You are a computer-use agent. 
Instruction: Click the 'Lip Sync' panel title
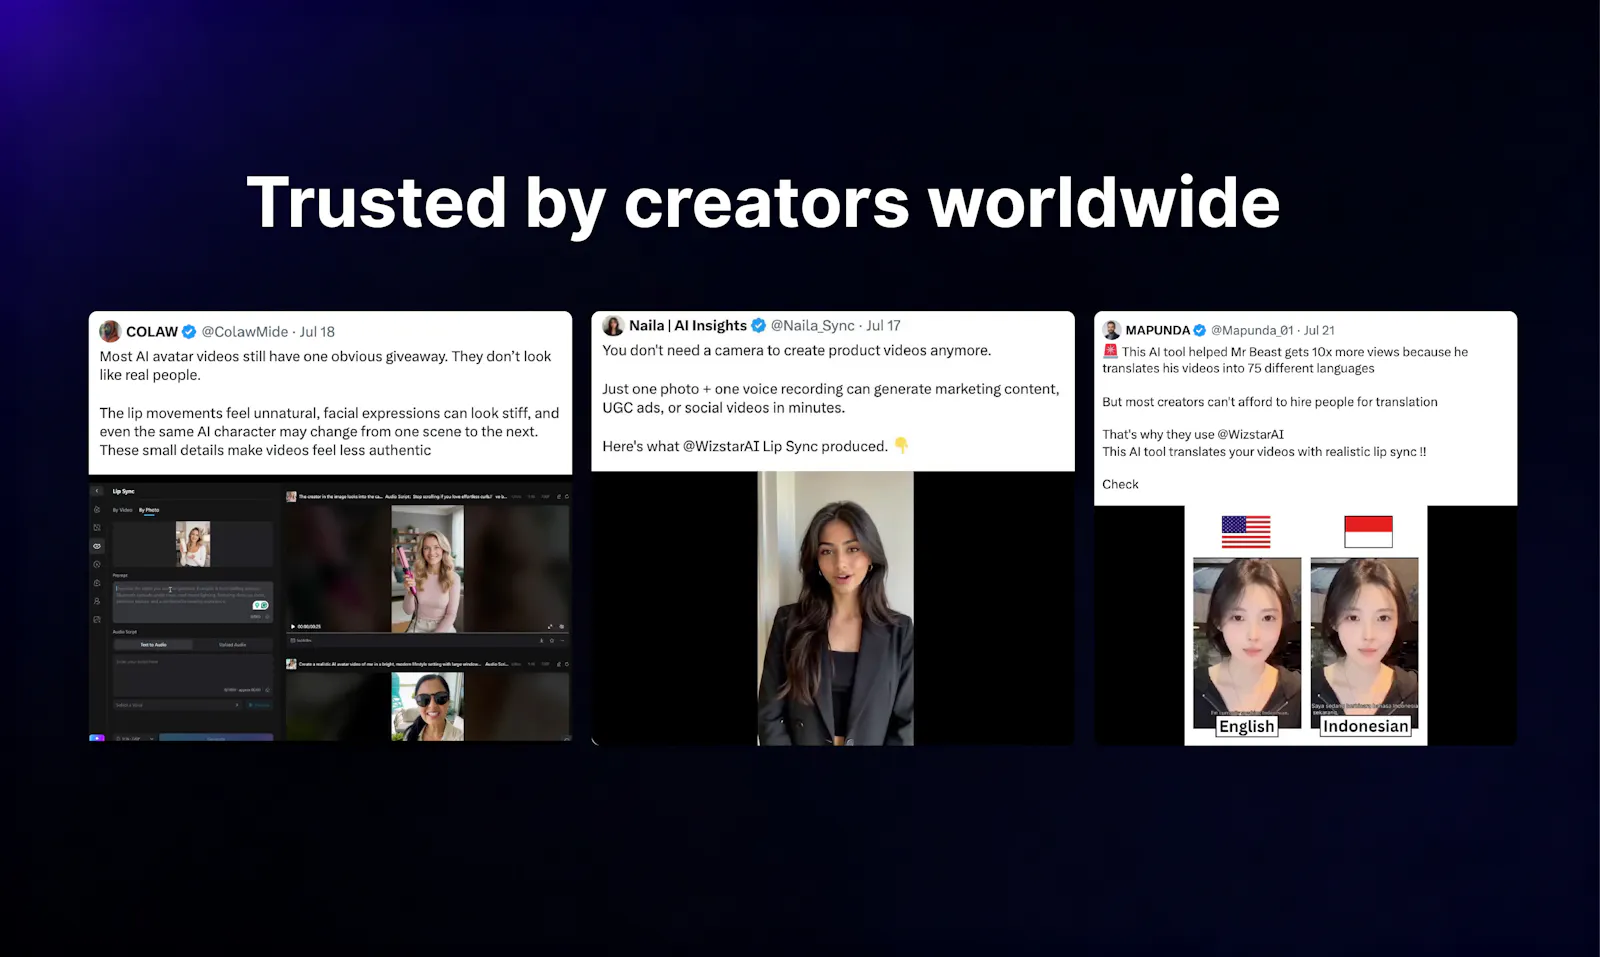(123, 491)
